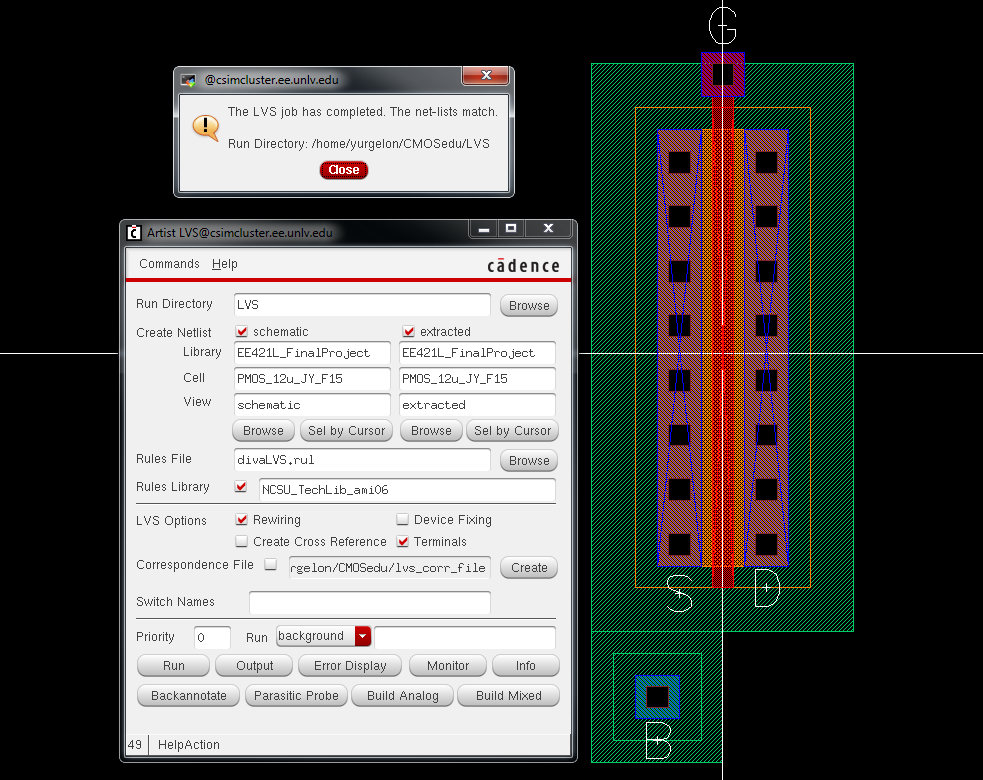Close the LVS dialog using title bar X
Screen dimensions: 983x780
click(x=487, y=76)
